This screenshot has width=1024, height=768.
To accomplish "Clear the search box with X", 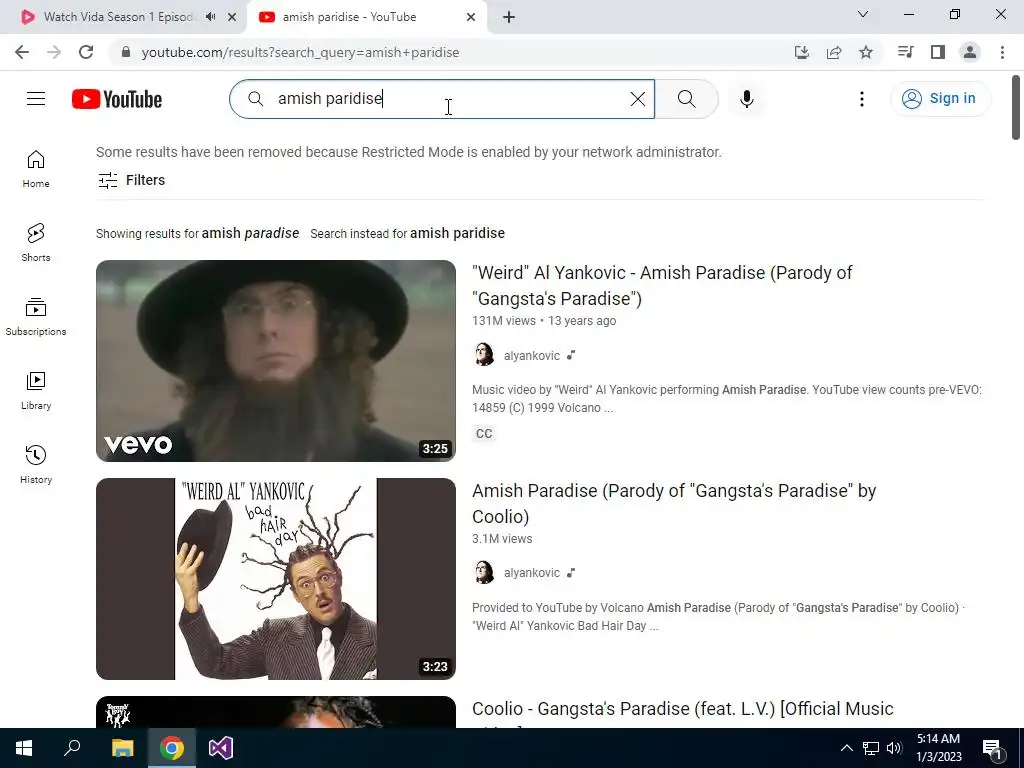I will pyautogui.click(x=637, y=99).
